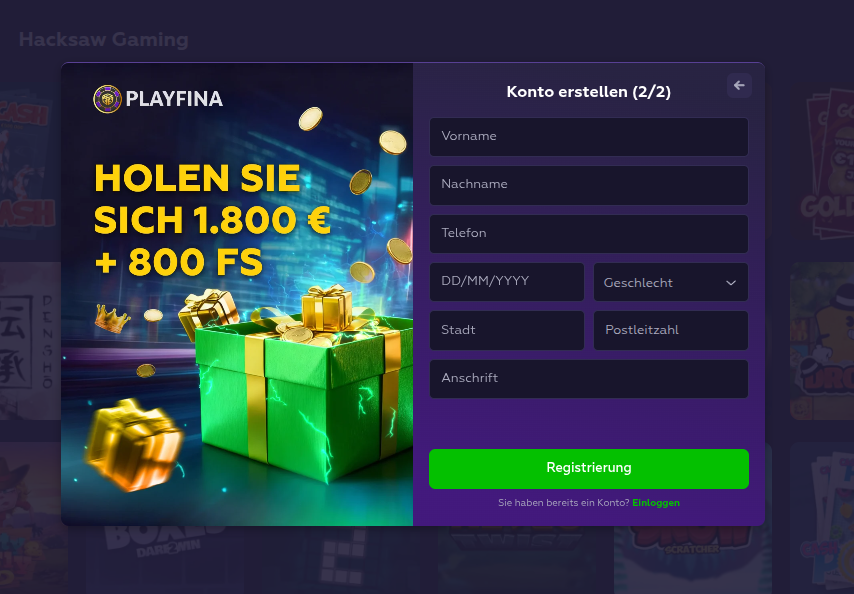Image resolution: width=854 pixels, height=594 pixels.
Task: Focus the Anschrift address field
Action: [589, 379]
